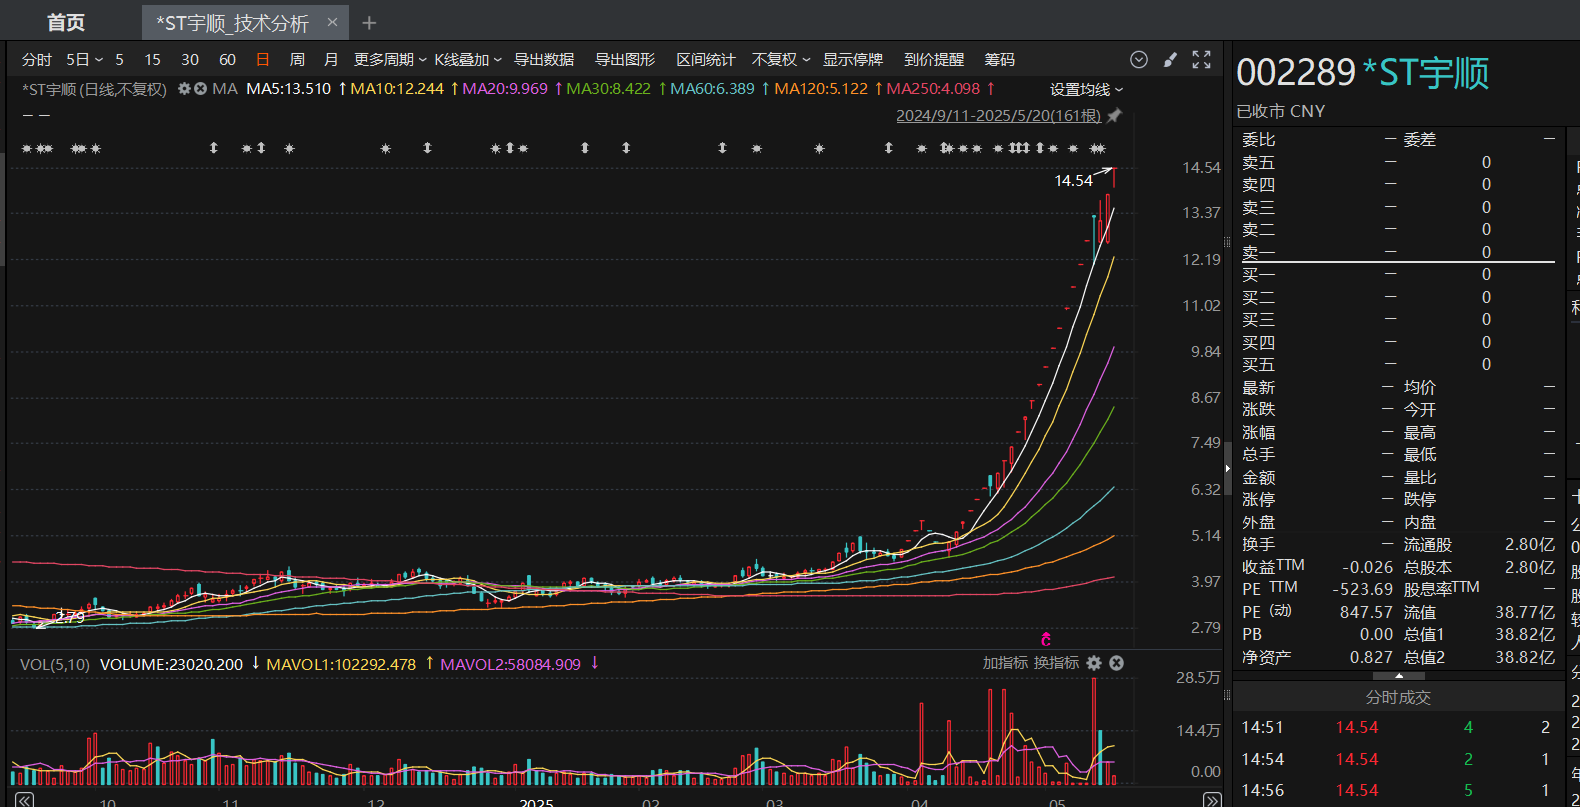
Task: Select the monthly 月 period
Action: [331, 60]
